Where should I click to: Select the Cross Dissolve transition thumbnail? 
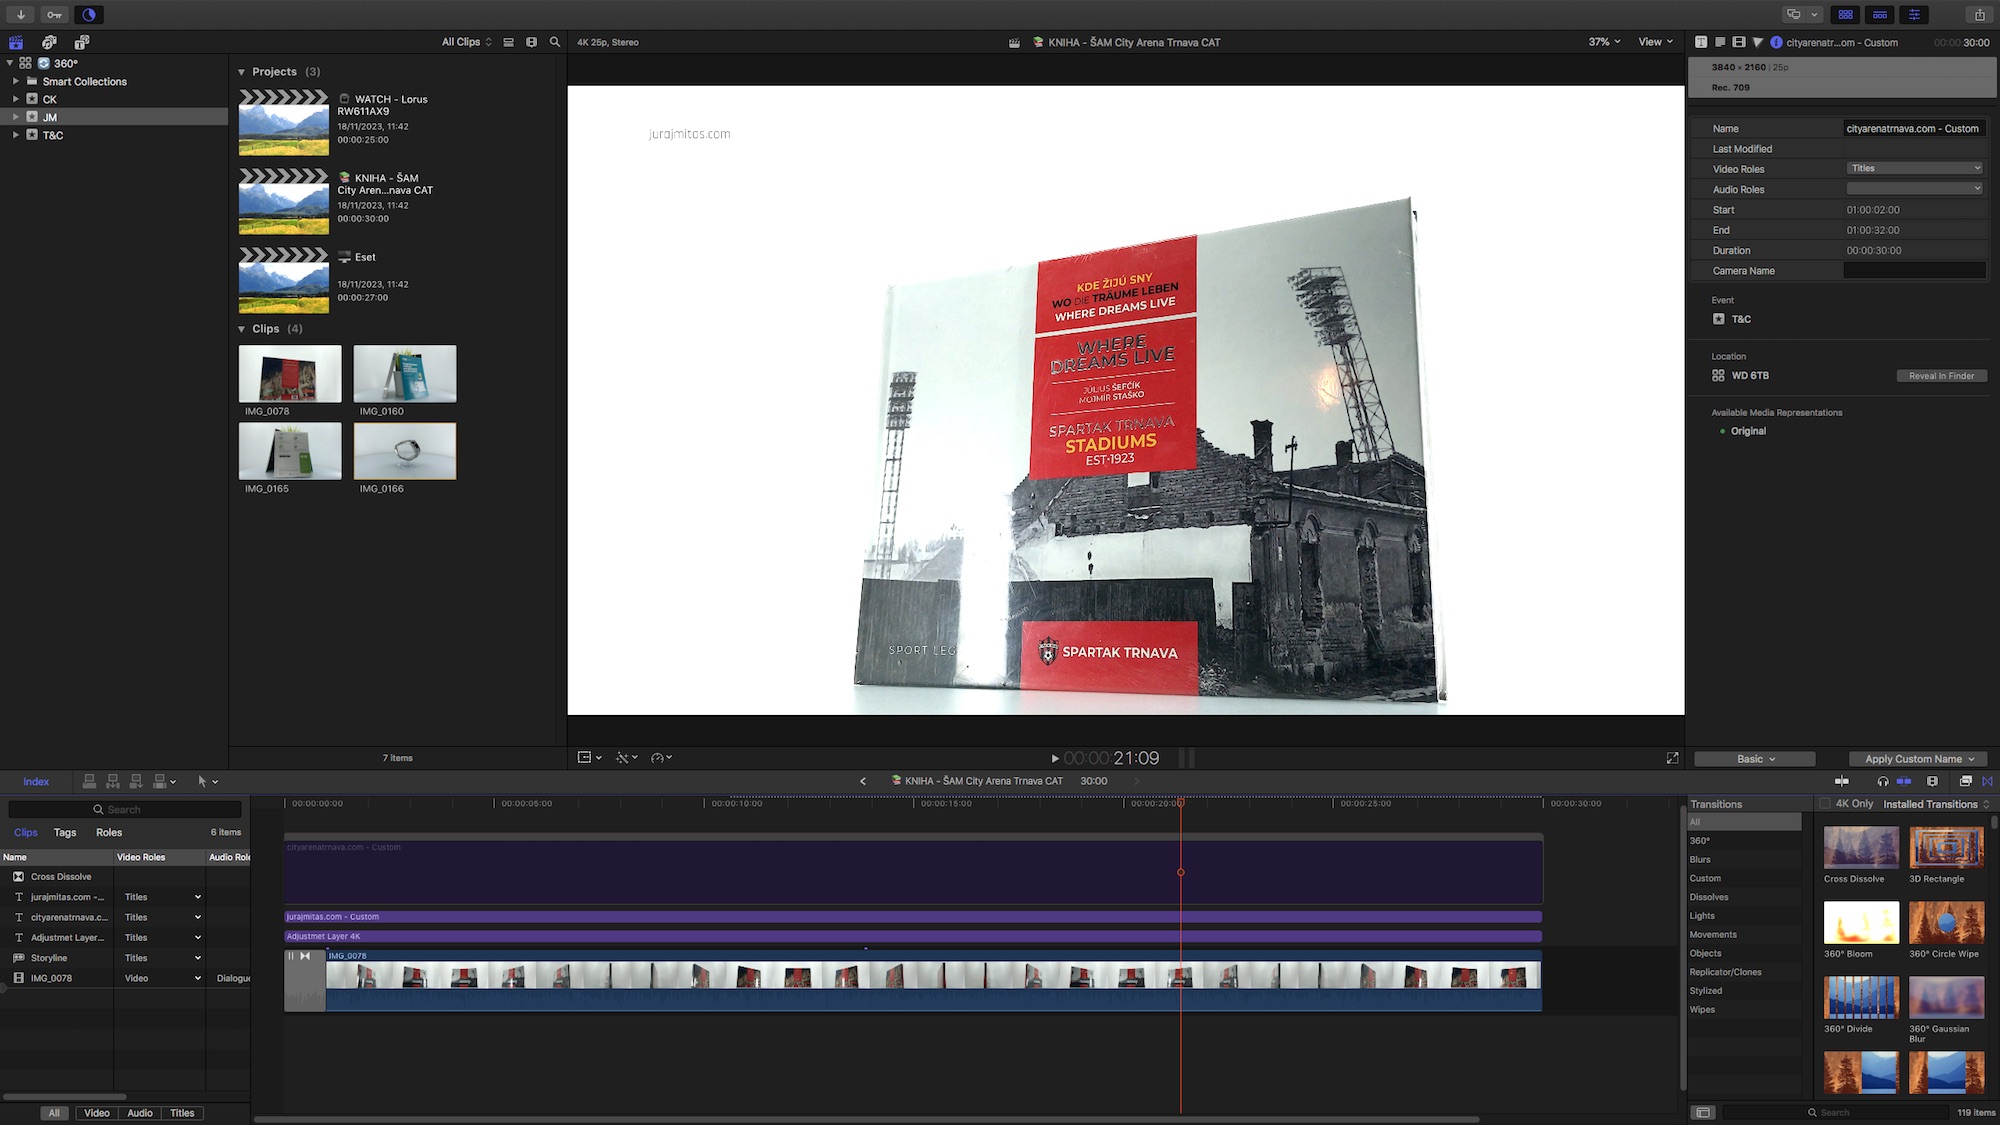[x=1861, y=847]
